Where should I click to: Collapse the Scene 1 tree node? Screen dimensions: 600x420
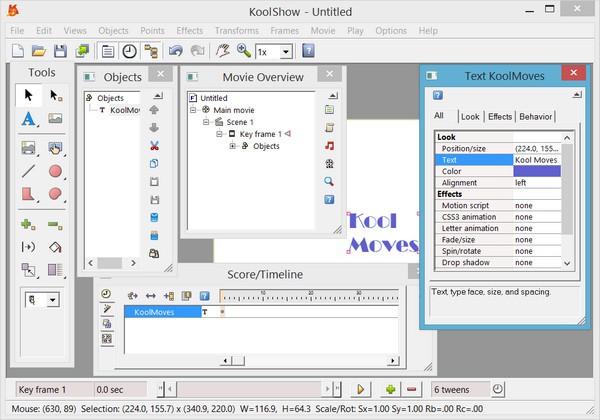pyautogui.click(x=205, y=121)
